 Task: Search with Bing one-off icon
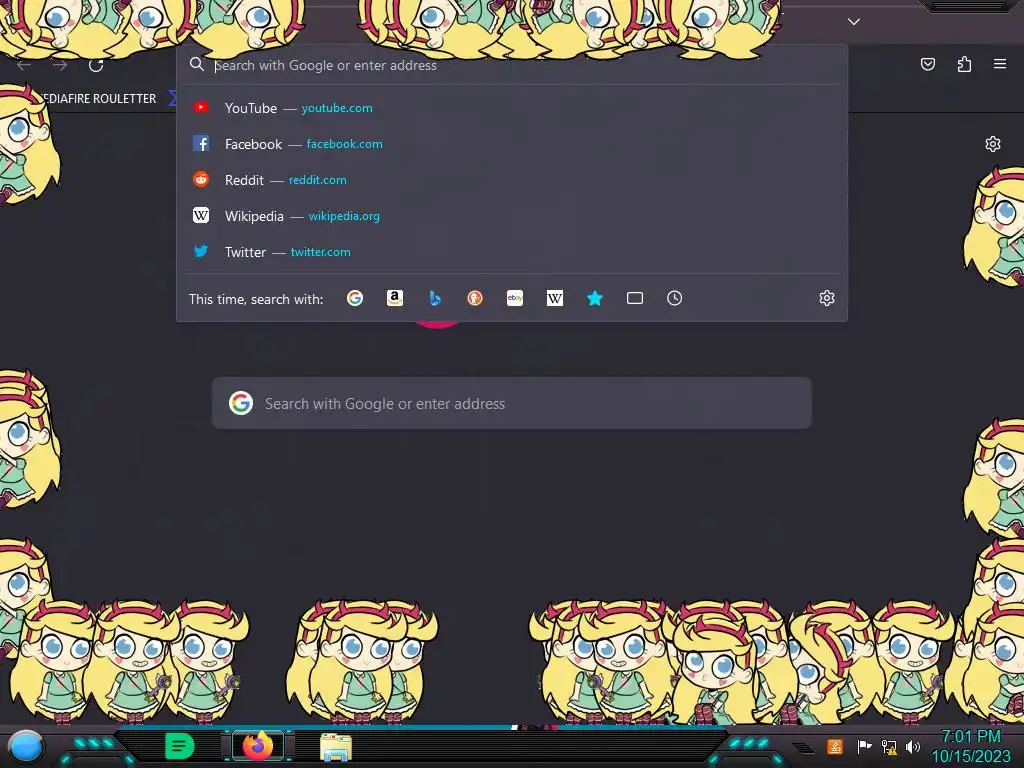tap(435, 298)
